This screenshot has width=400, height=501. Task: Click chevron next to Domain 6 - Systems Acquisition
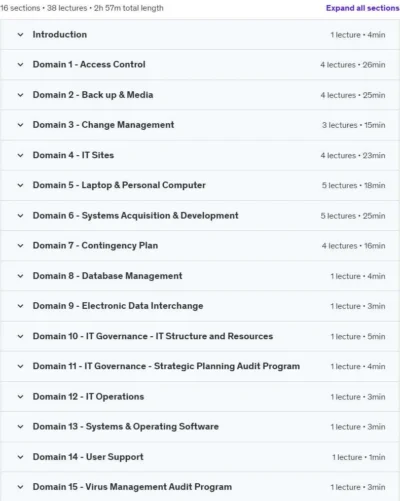(x=20, y=215)
